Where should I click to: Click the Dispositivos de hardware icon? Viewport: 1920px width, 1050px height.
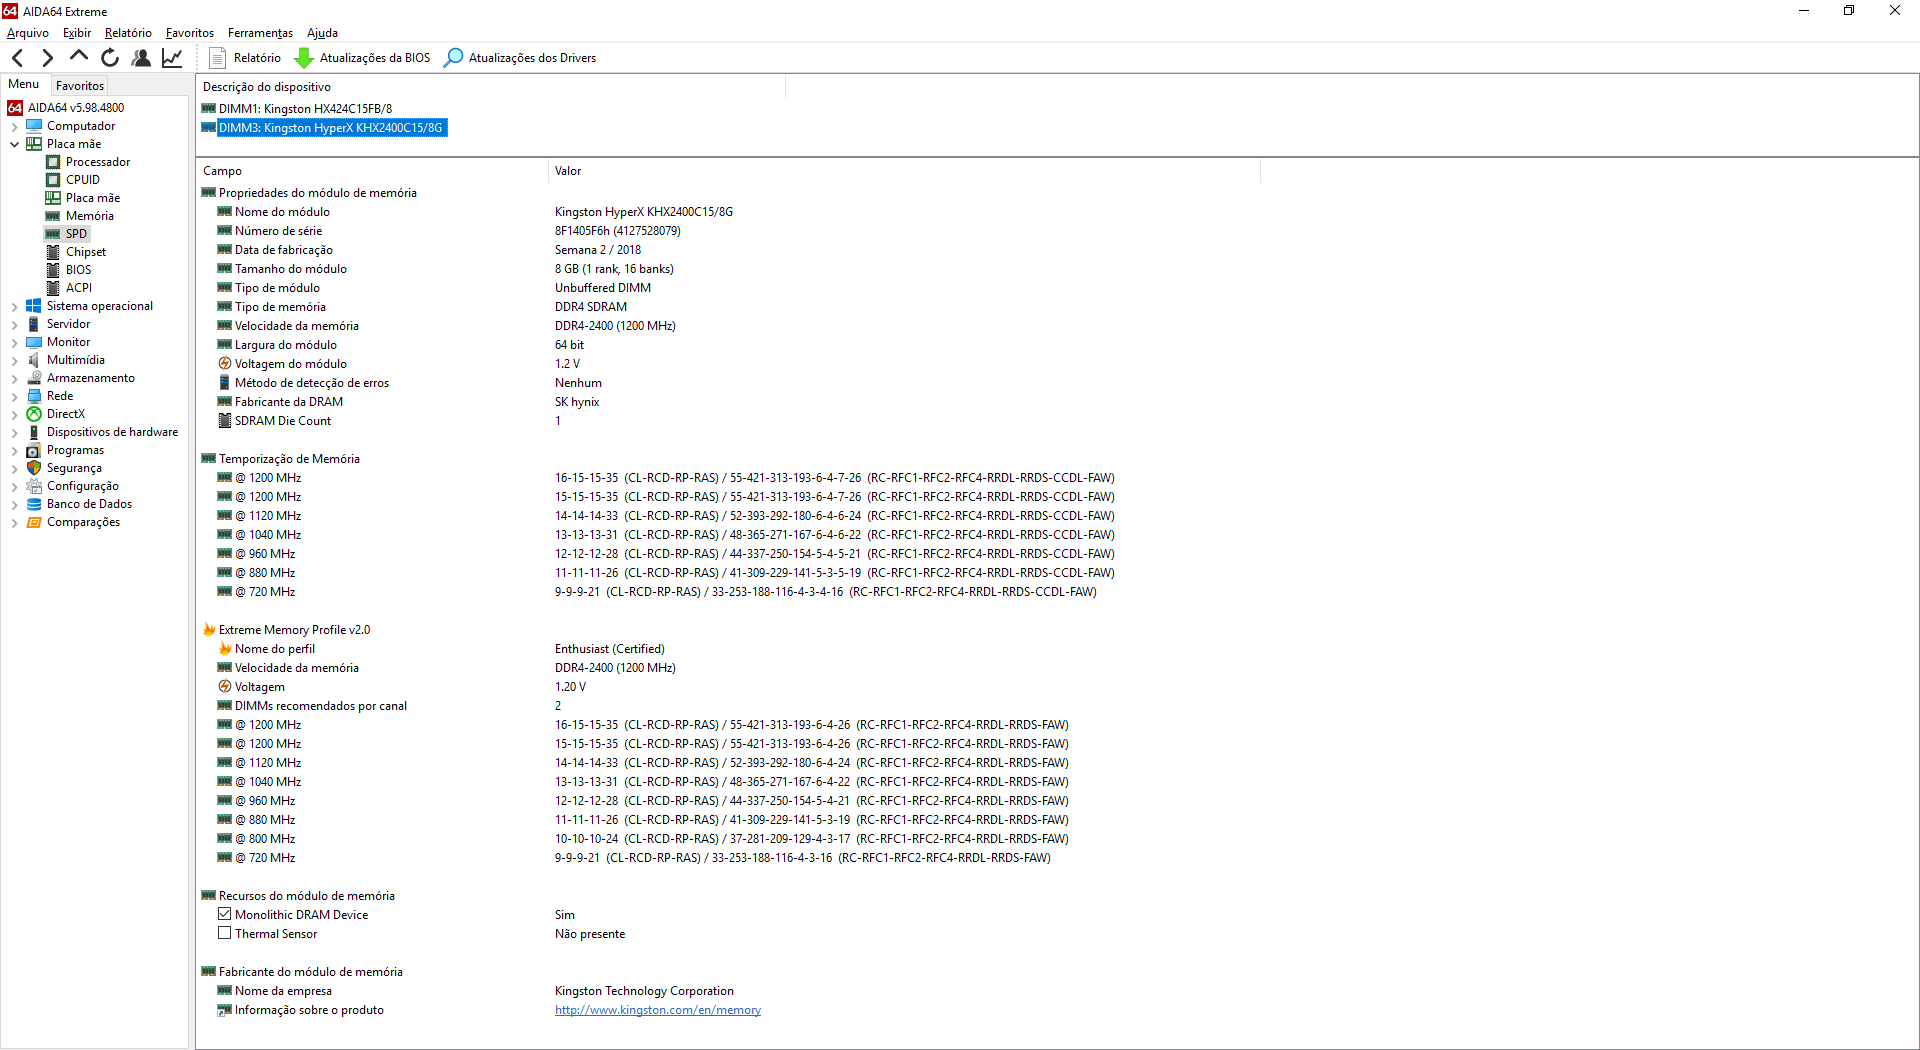[34, 432]
